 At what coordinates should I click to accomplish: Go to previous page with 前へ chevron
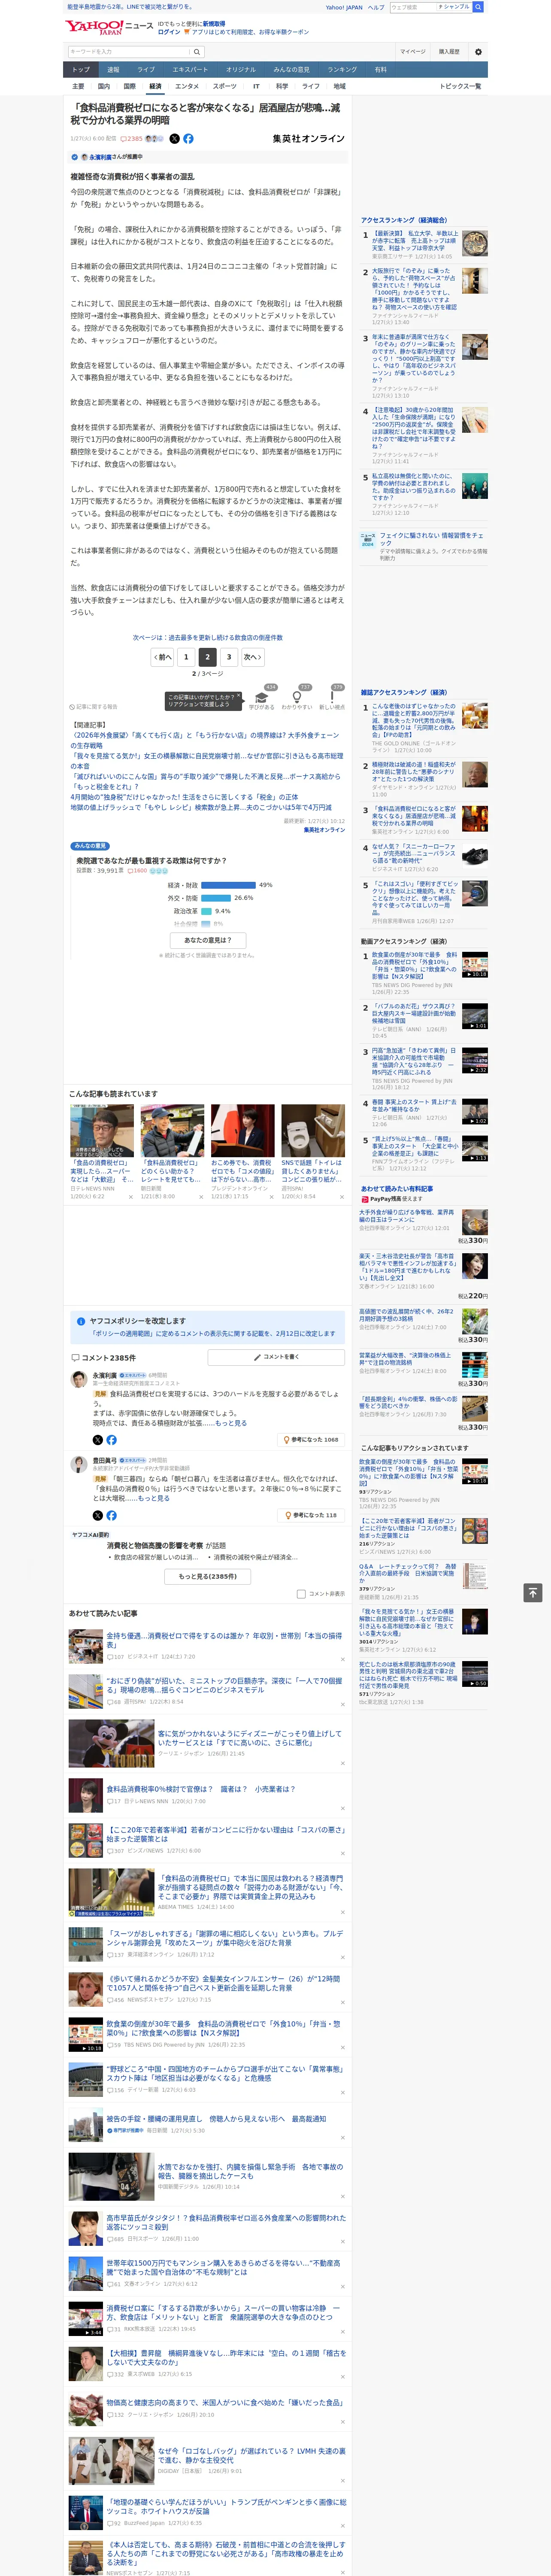[x=162, y=657]
